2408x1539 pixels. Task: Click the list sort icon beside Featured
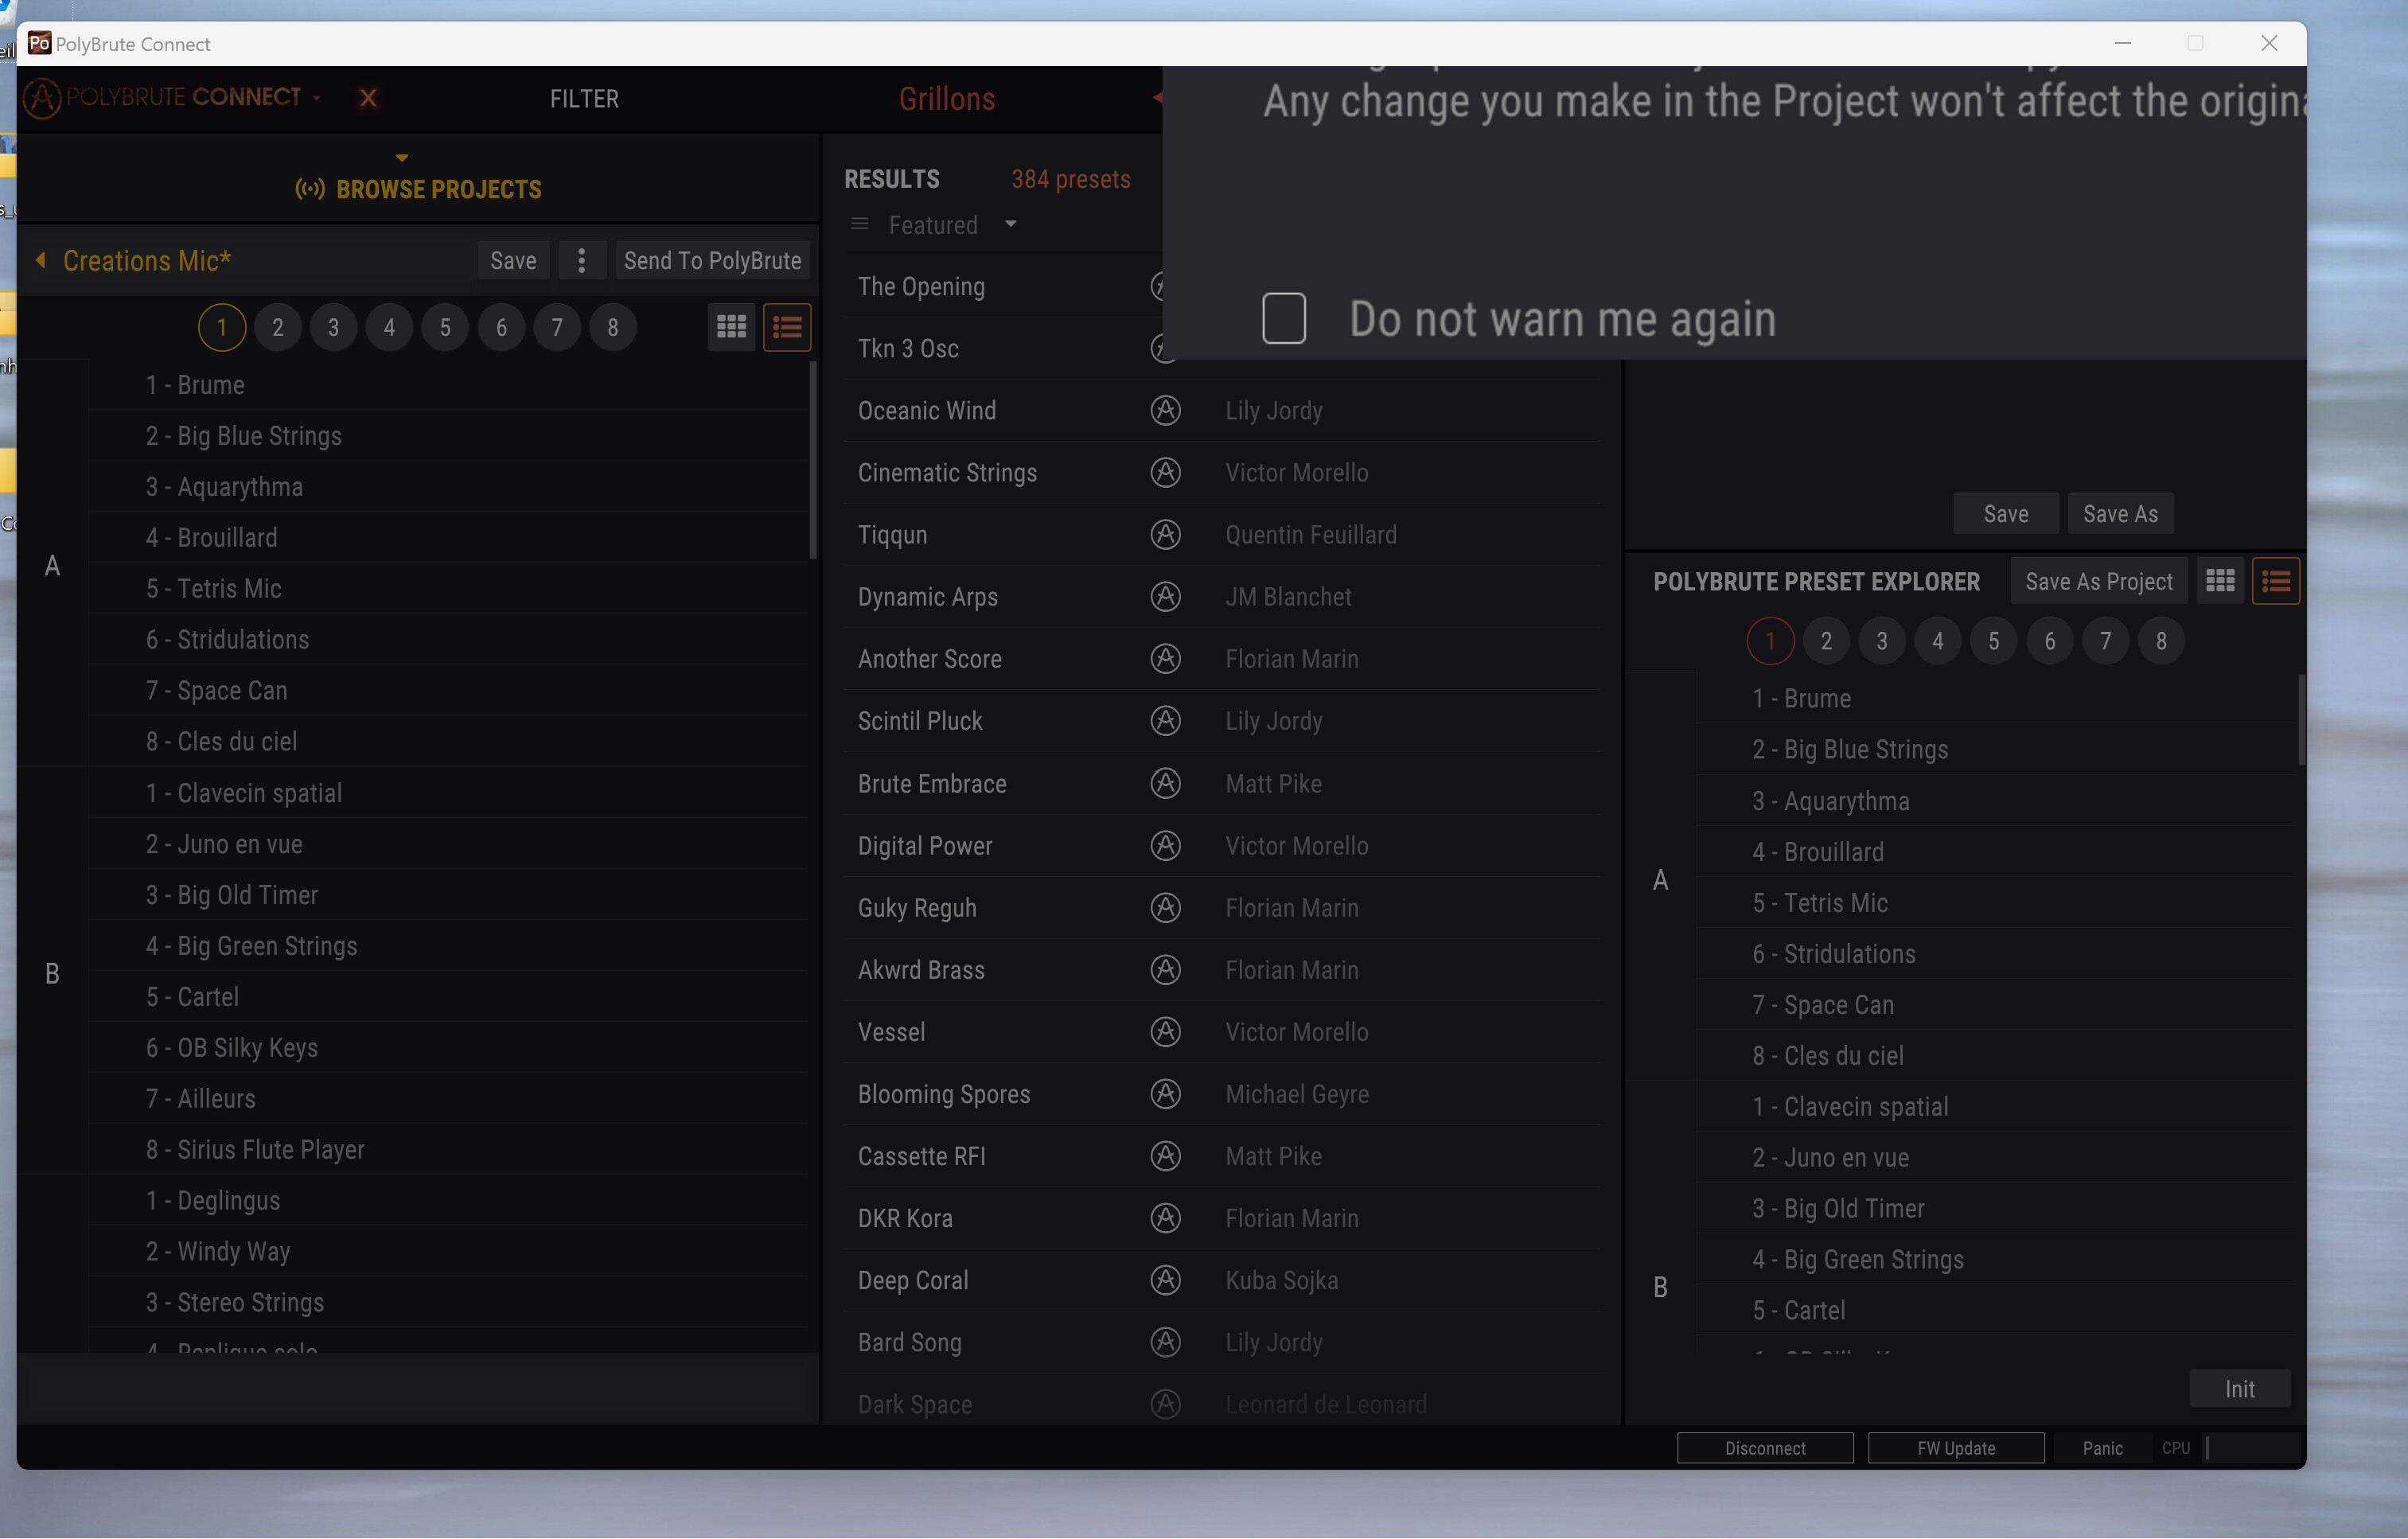pyautogui.click(x=859, y=225)
